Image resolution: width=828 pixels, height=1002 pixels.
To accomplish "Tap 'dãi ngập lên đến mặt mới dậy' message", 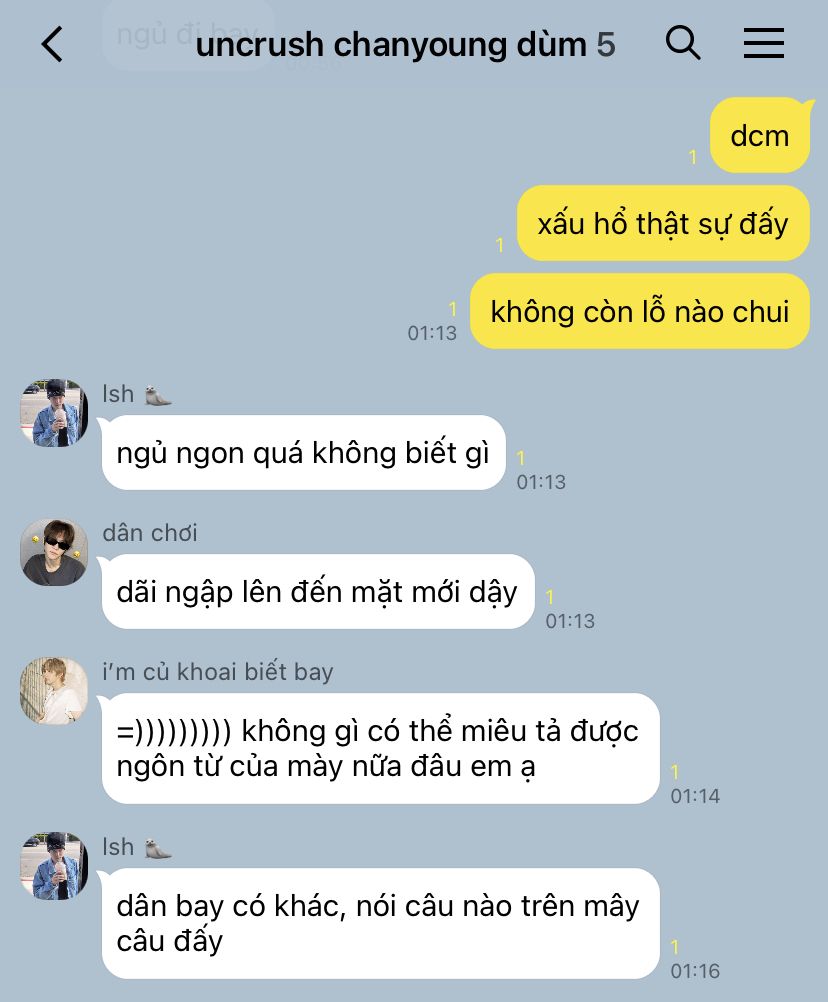I will point(318,592).
